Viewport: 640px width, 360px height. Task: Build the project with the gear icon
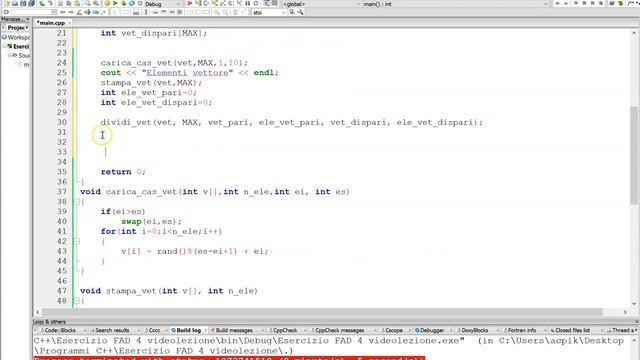(x=107, y=3)
